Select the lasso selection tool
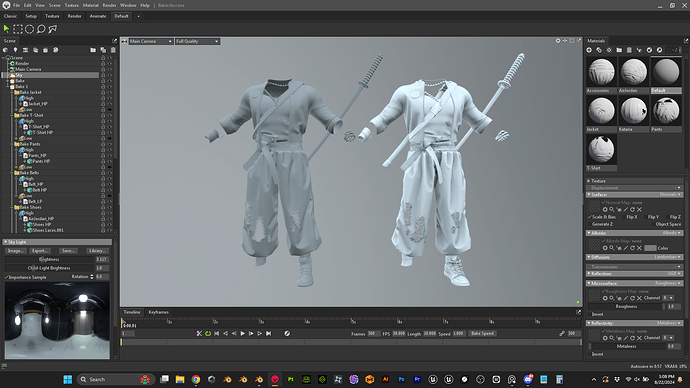 (x=41, y=29)
